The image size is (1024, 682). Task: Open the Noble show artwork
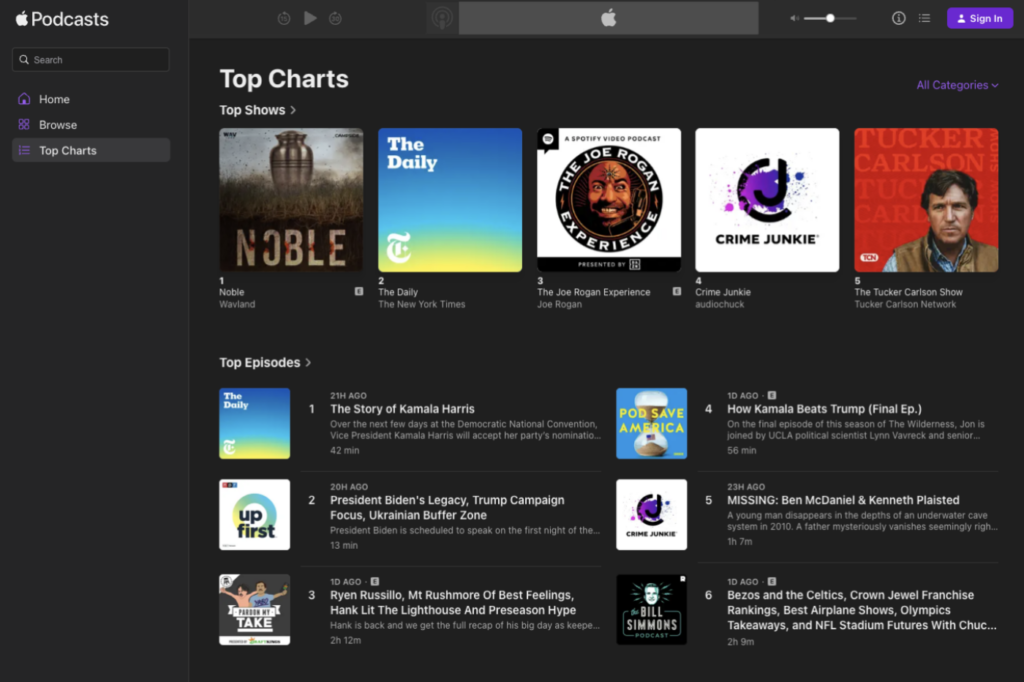tap(291, 200)
